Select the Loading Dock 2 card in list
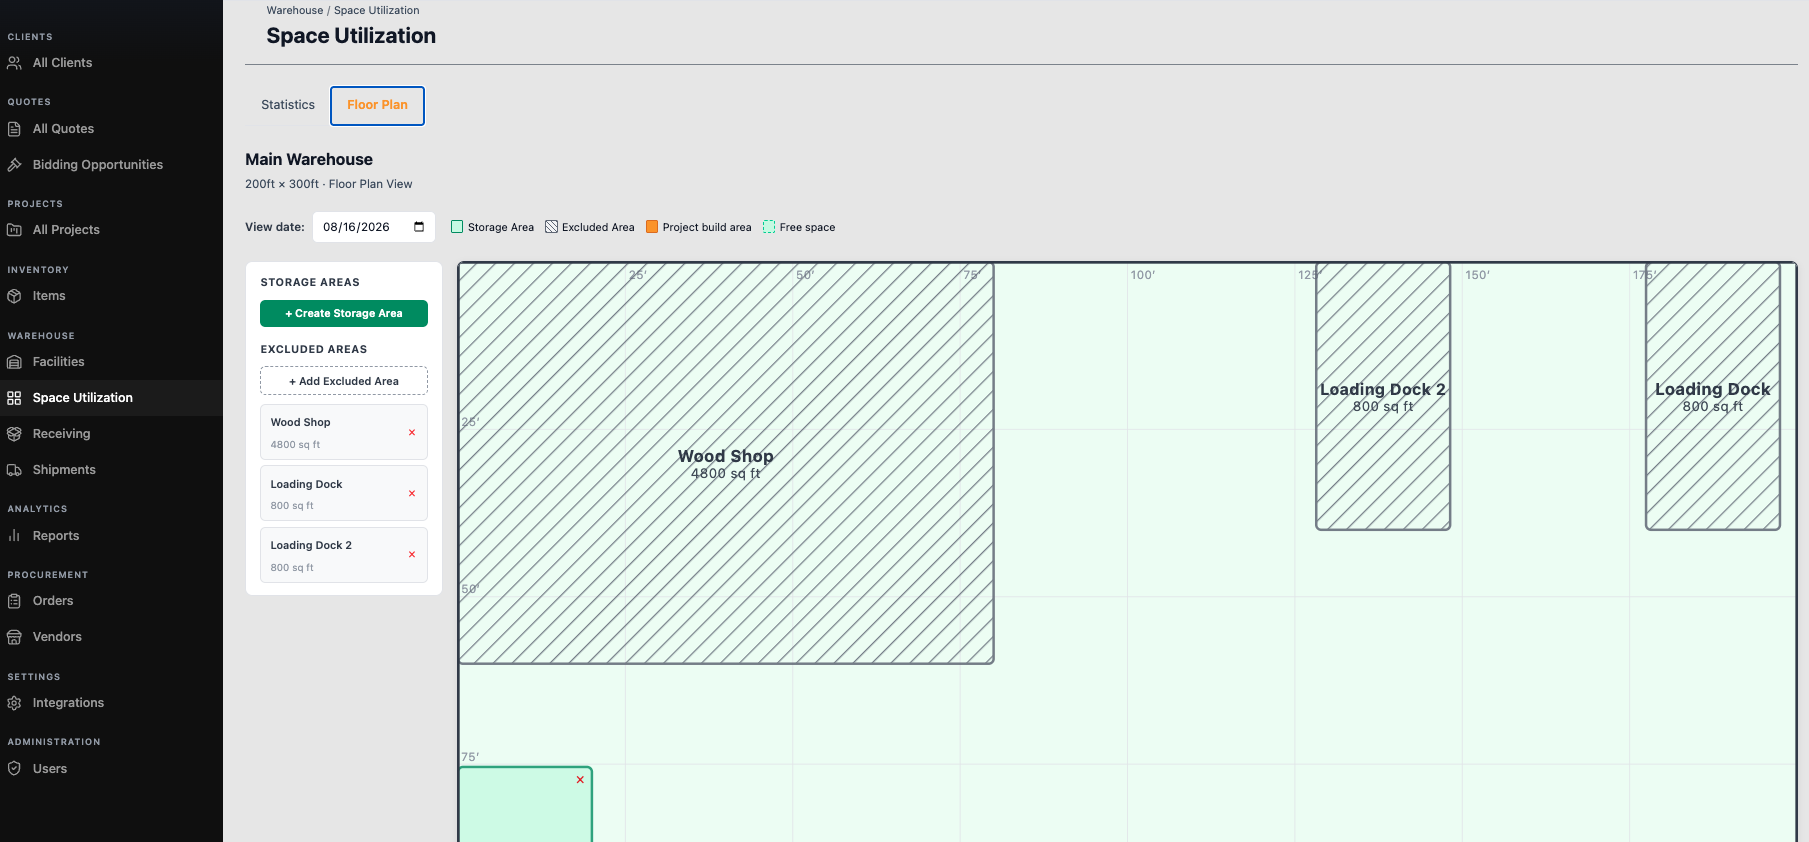 [344, 555]
